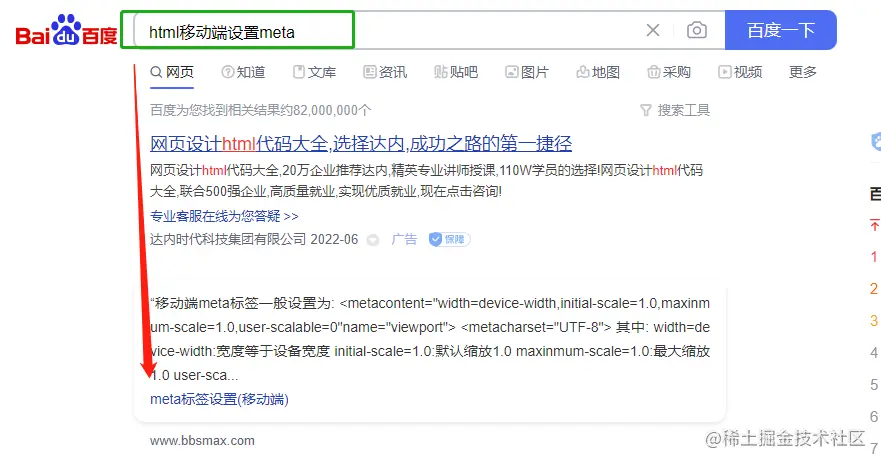The width and height of the screenshot is (881, 464).
Task: Expand dropdown arrow next to 2022-06
Action: (x=373, y=240)
